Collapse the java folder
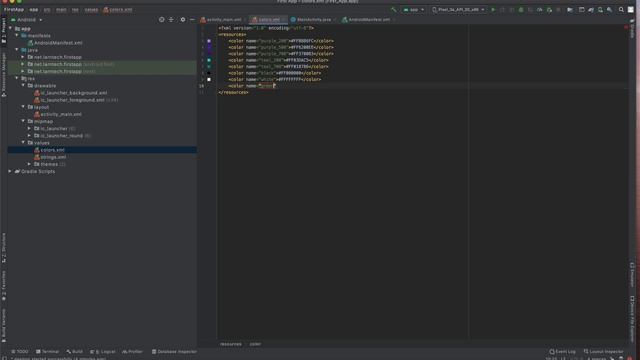The height and width of the screenshot is (360, 640). coord(17,50)
